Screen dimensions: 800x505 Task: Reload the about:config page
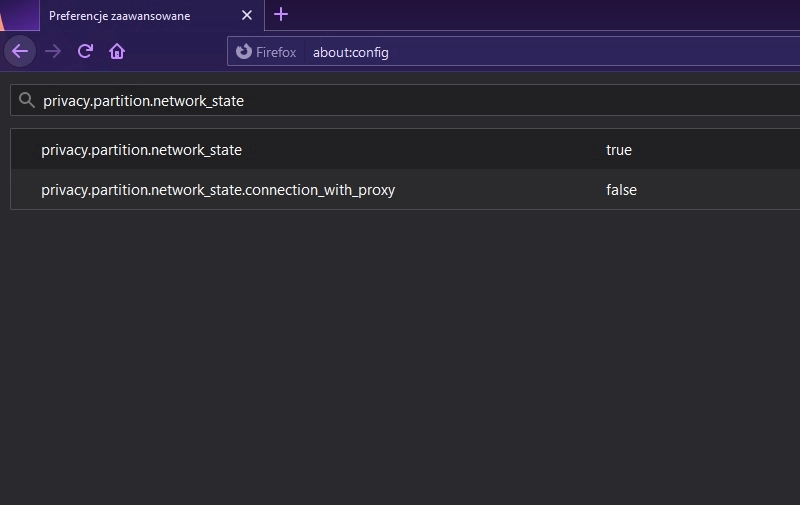pyautogui.click(x=85, y=51)
